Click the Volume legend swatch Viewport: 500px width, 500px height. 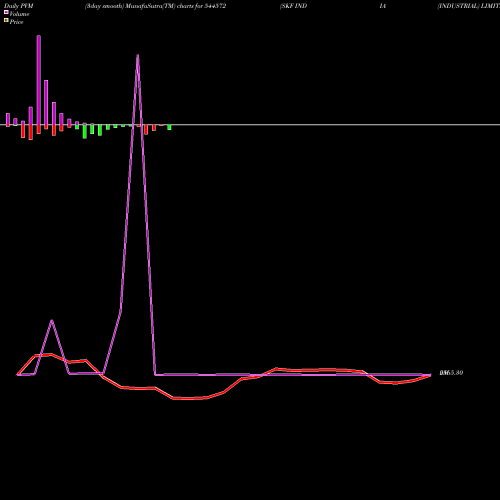click(x=6, y=12)
